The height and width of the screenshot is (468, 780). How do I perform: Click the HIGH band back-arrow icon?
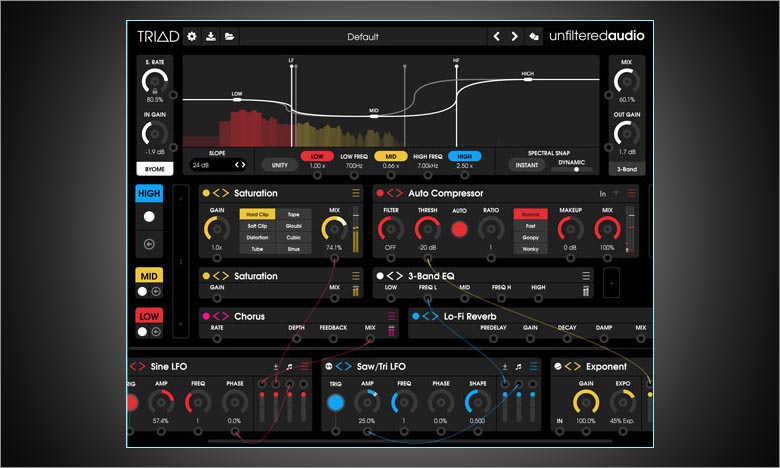[x=149, y=244]
